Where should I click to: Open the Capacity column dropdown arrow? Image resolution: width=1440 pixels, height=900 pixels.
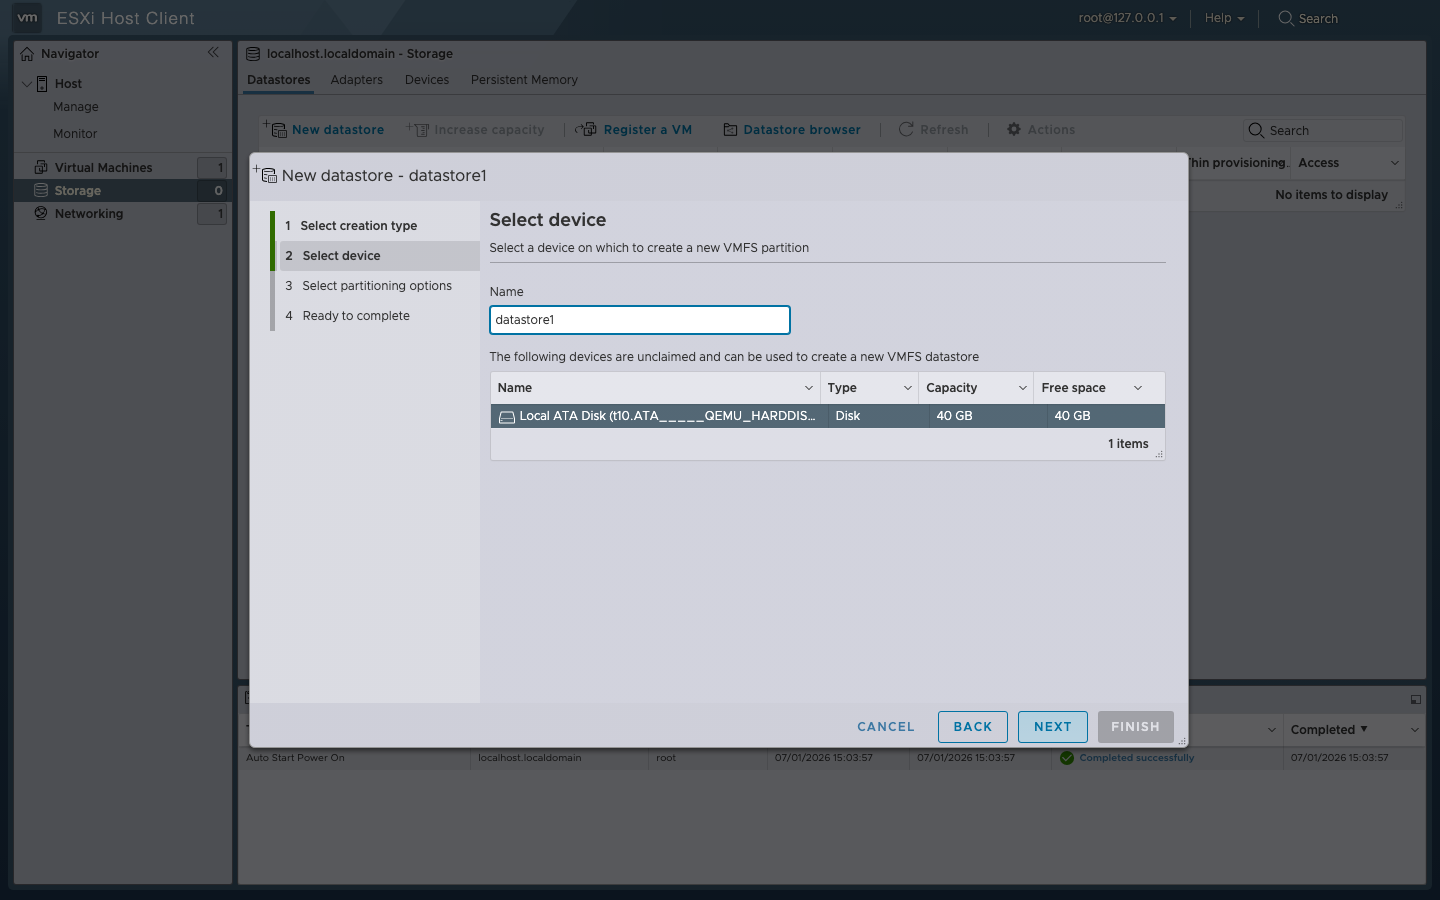click(1022, 388)
